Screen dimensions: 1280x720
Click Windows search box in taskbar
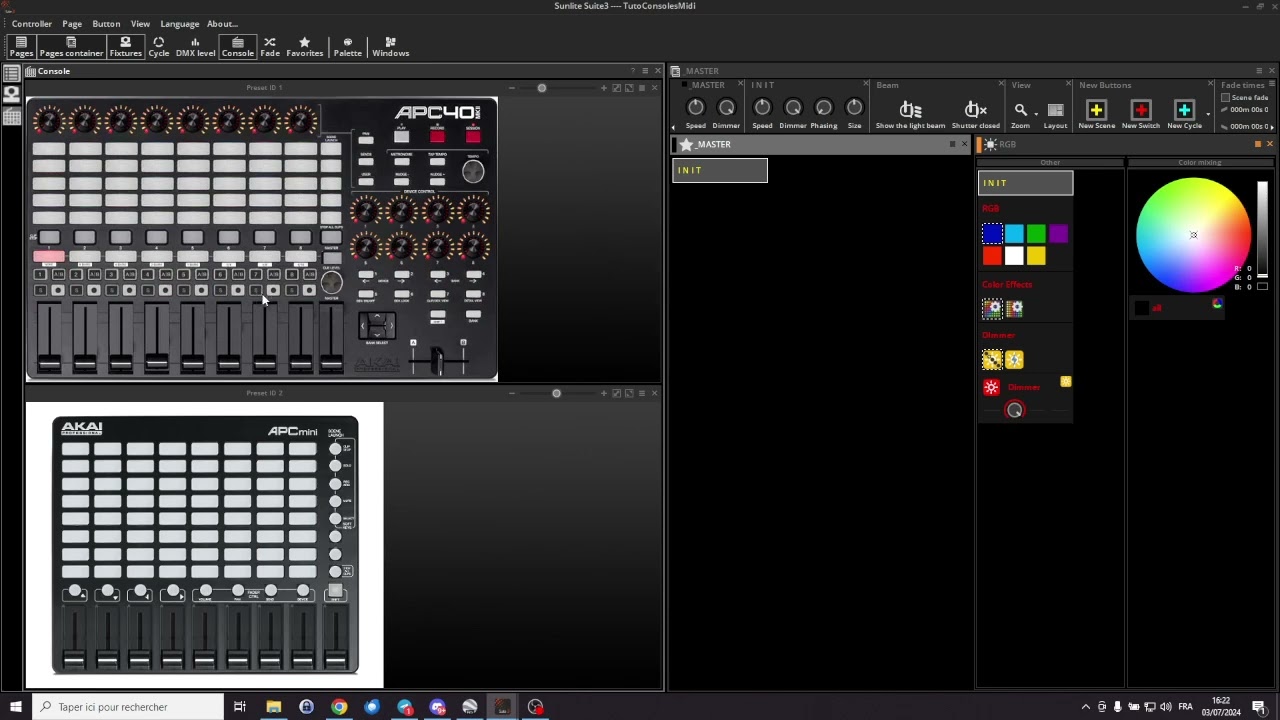(128, 707)
